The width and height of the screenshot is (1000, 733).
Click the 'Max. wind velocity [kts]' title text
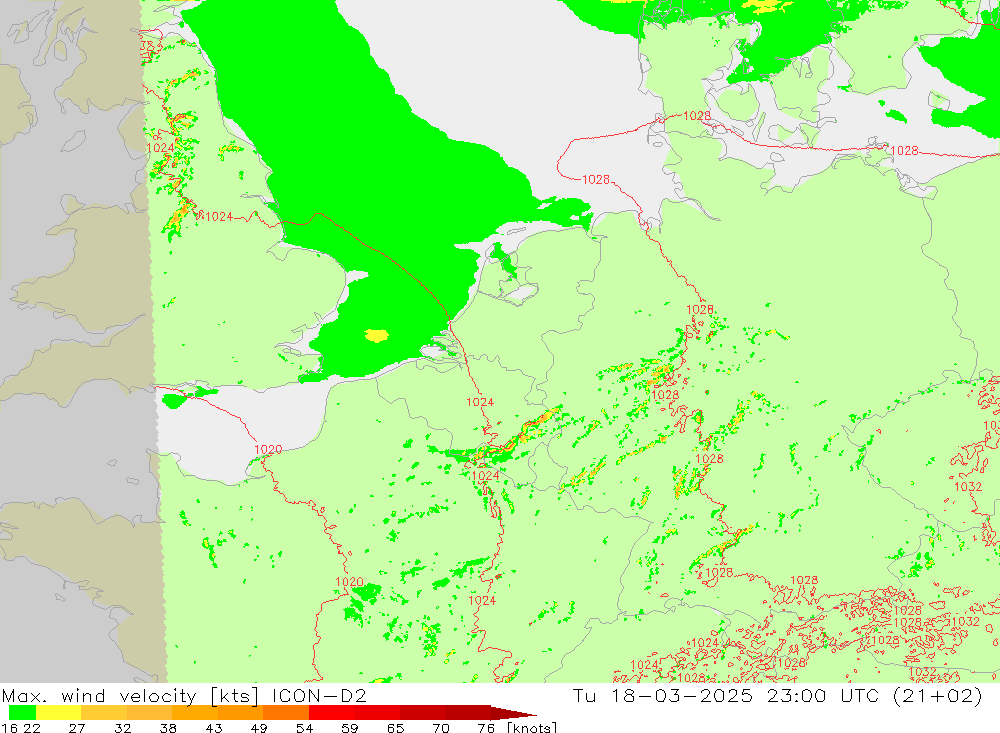point(131,695)
